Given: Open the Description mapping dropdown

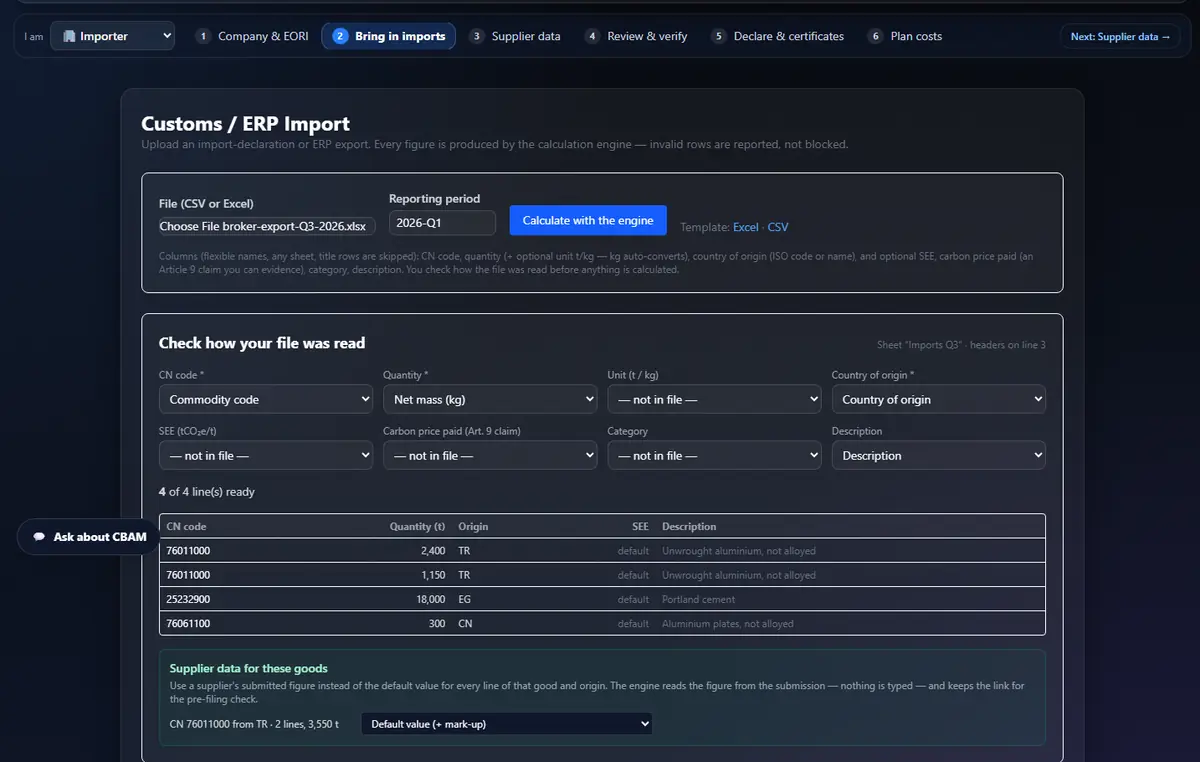Looking at the screenshot, I should (x=938, y=455).
